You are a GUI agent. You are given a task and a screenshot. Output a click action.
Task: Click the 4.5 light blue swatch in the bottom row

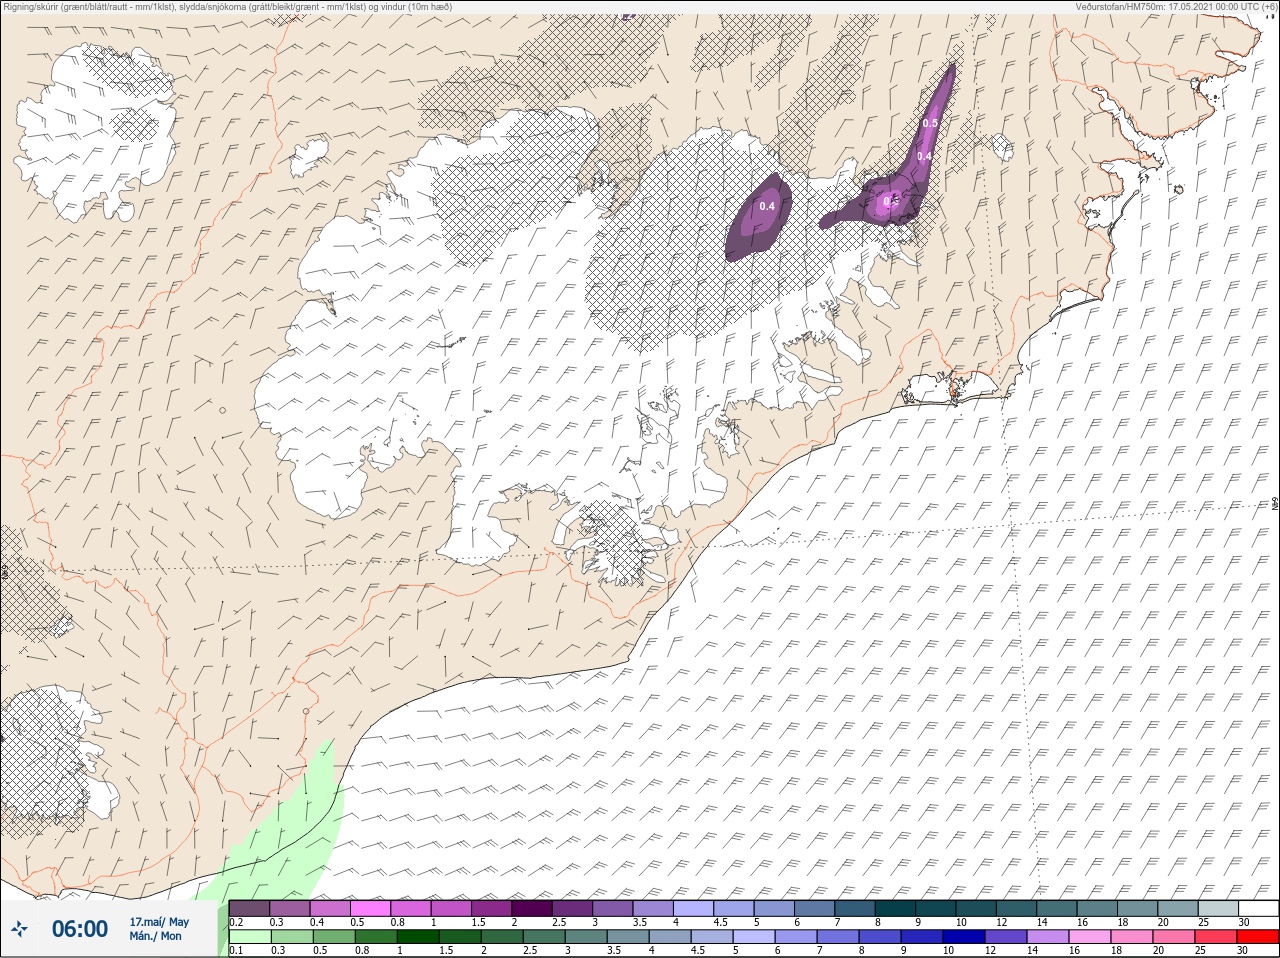click(712, 937)
